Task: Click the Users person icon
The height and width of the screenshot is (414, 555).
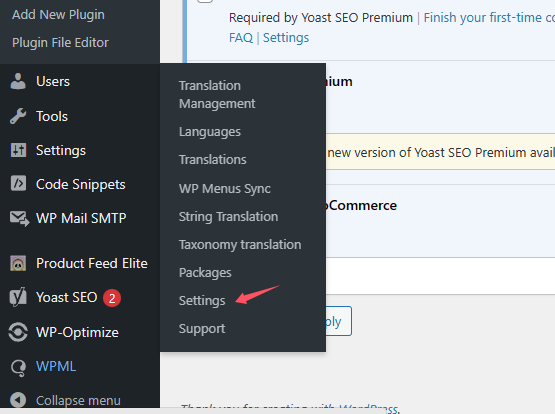Action: (x=18, y=81)
